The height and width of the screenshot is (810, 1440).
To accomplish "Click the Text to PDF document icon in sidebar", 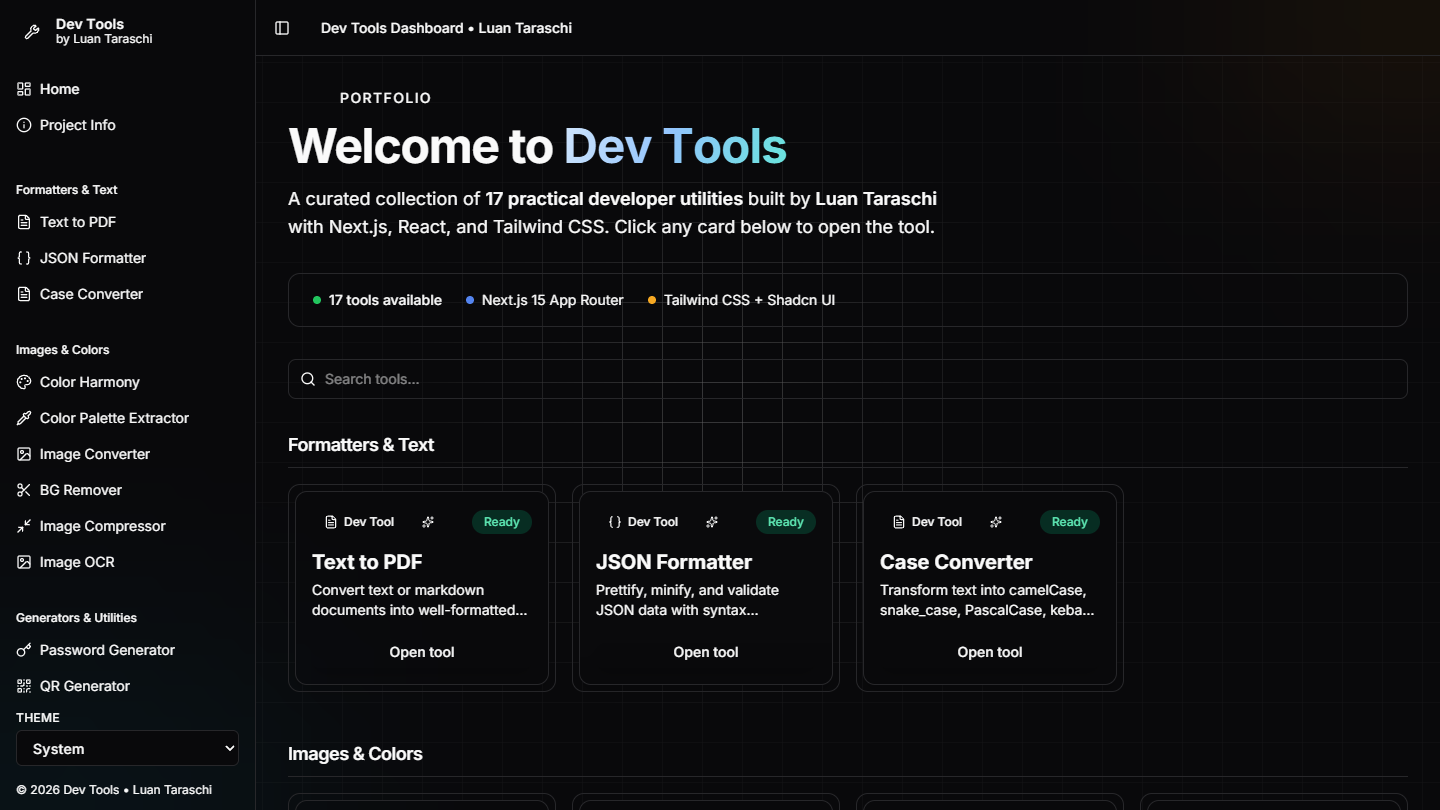I will (24, 222).
